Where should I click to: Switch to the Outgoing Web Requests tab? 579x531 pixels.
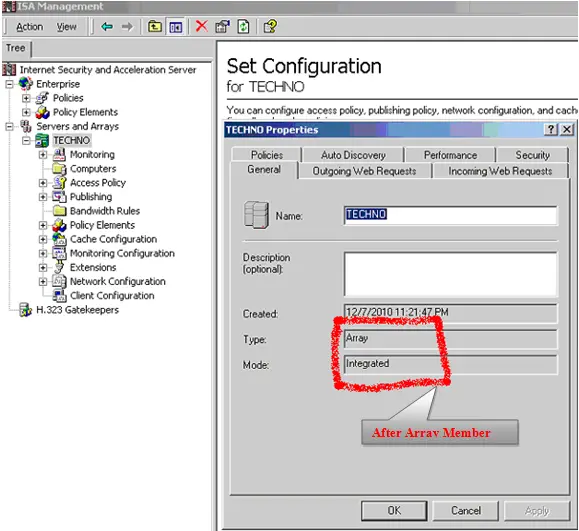(x=364, y=171)
